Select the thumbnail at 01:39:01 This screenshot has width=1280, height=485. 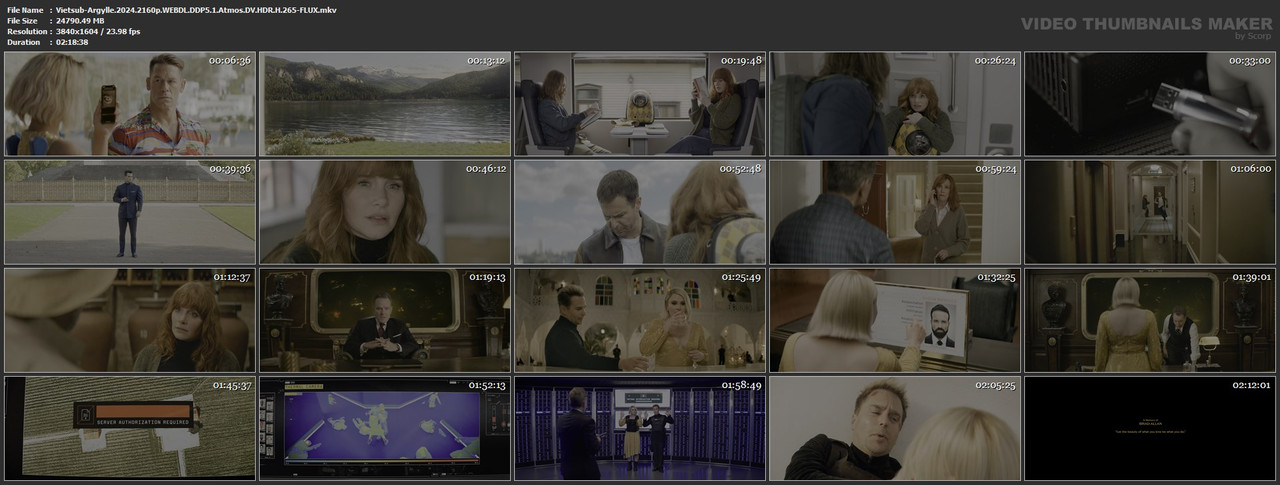[1150, 320]
